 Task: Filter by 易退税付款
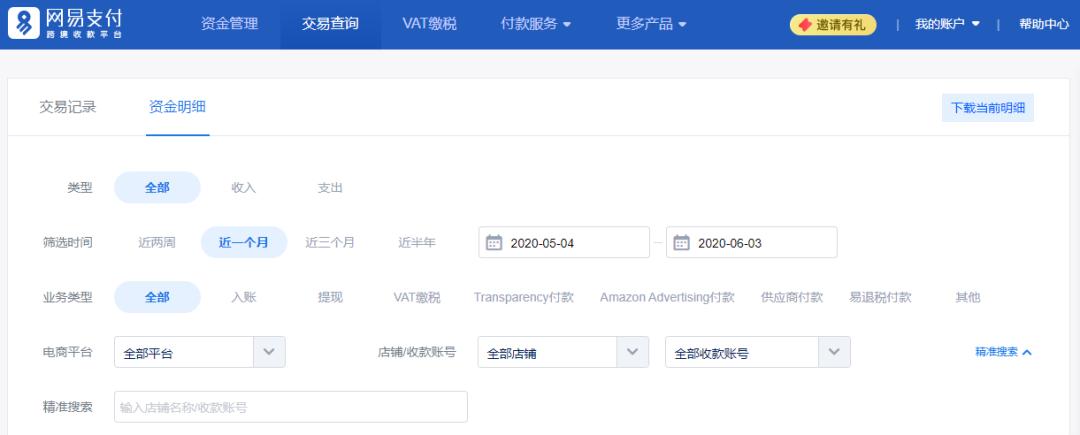click(x=880, y=297)
